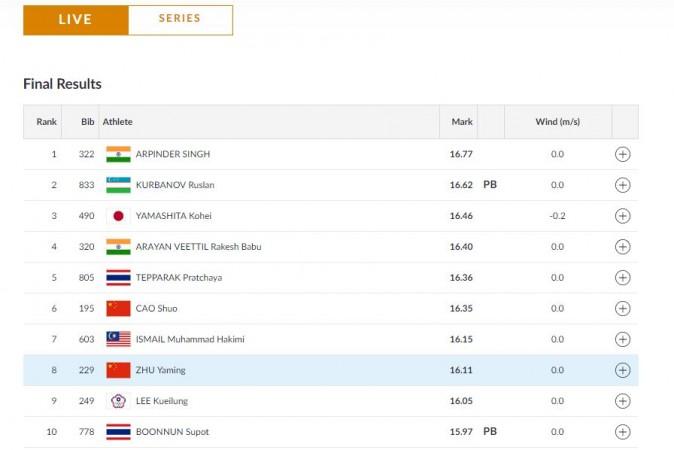This screenshot has height=450, width=674.
Task: Click Thailand flag beside TEPPARAK Pratchaya
Action: 118,278
